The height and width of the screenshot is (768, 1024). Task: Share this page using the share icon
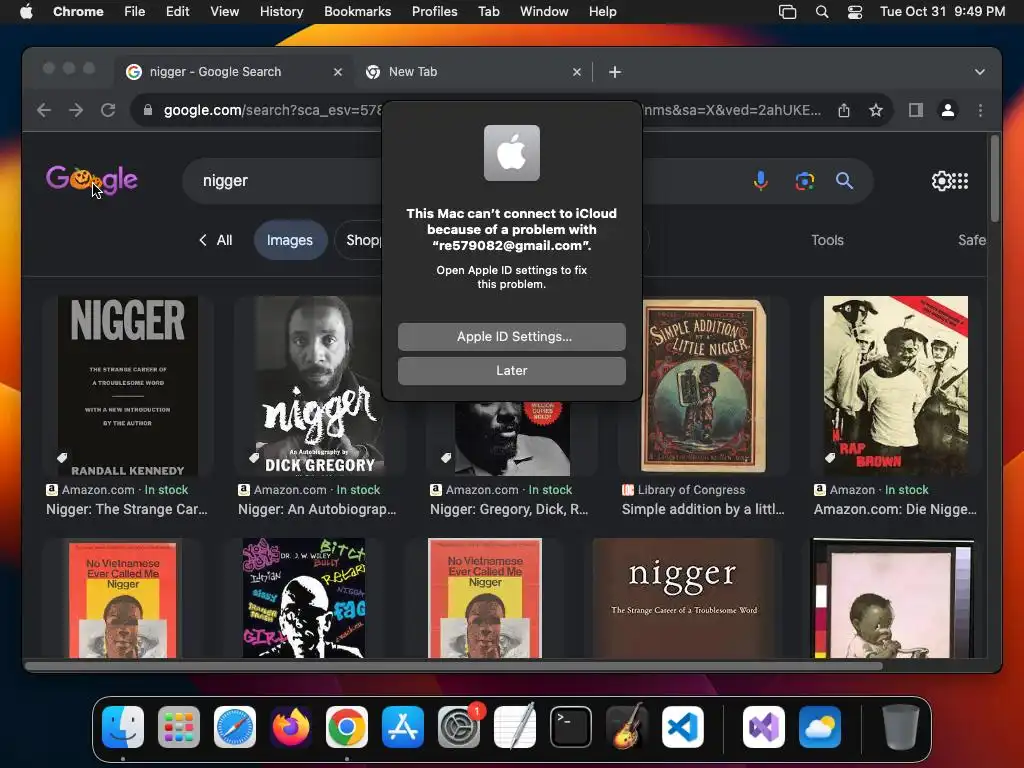click(844, 110)
